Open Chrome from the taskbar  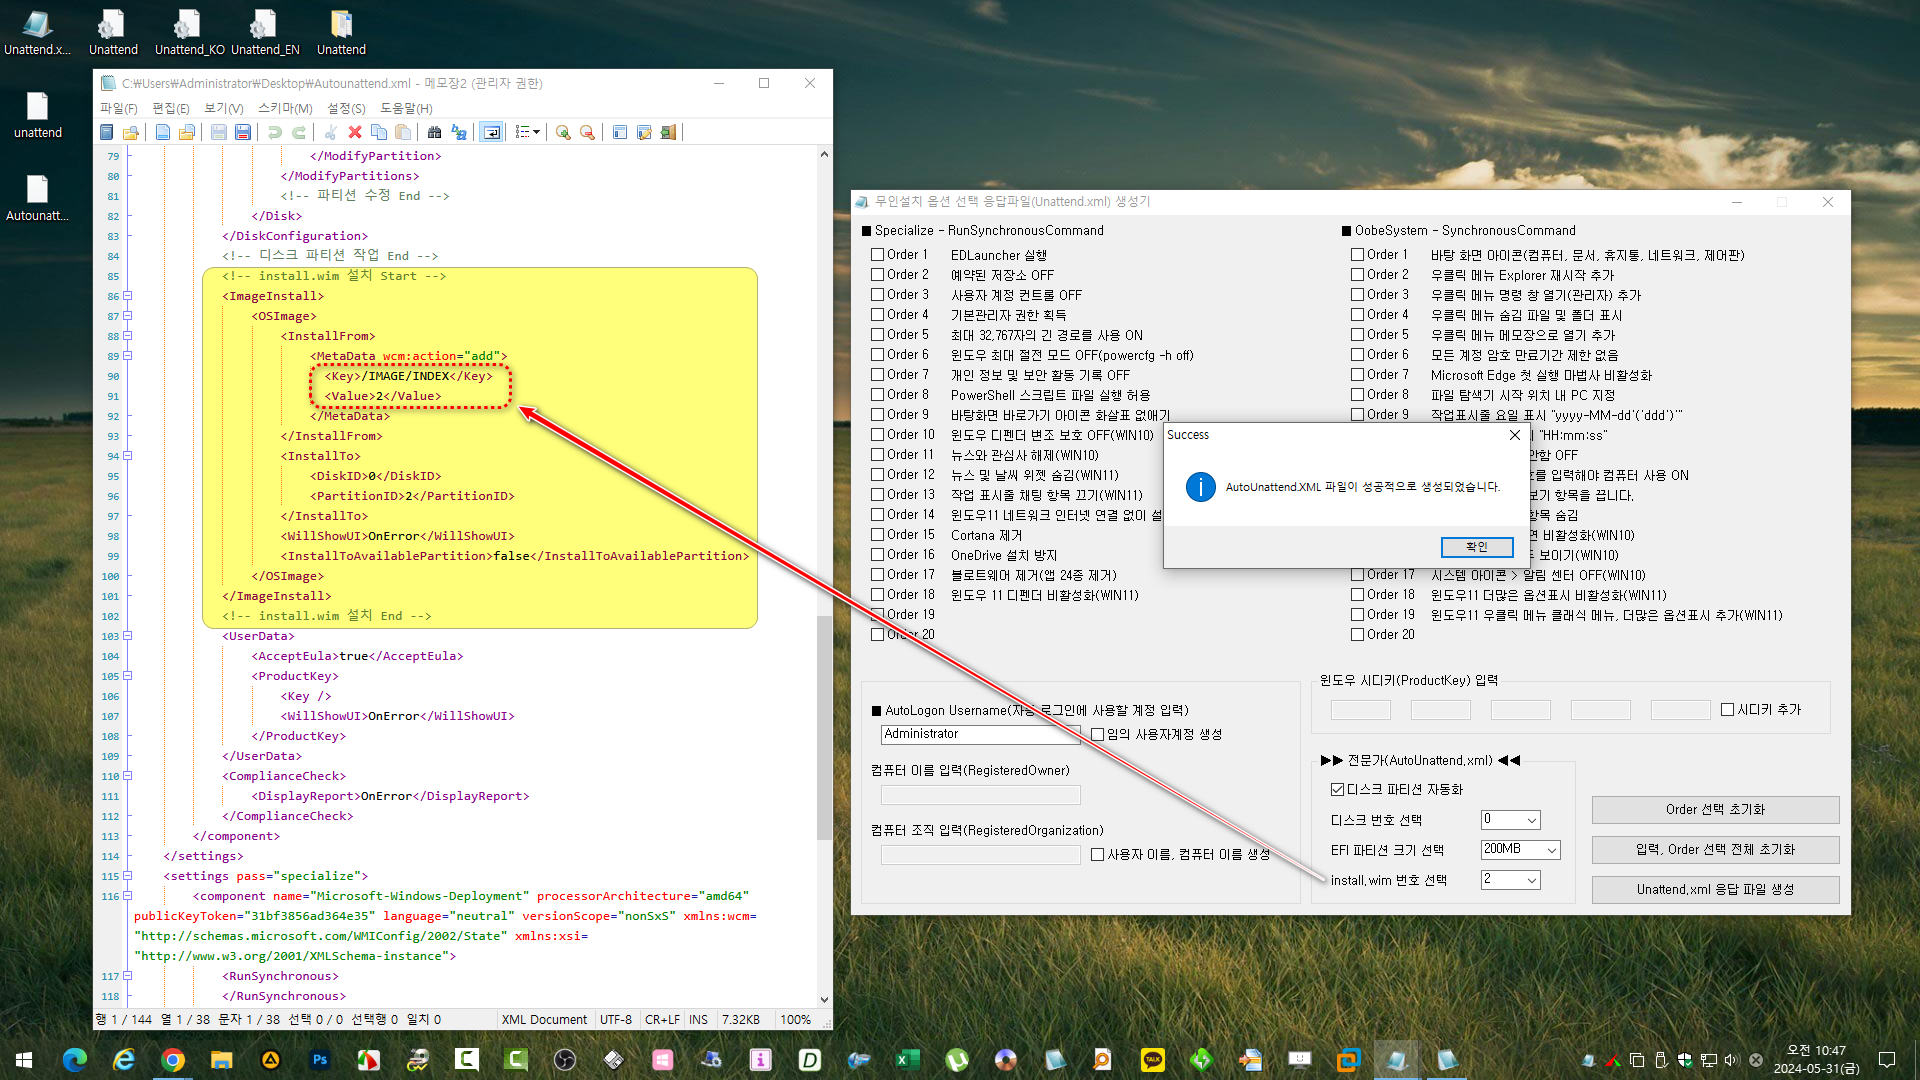tap(173, 1059)
